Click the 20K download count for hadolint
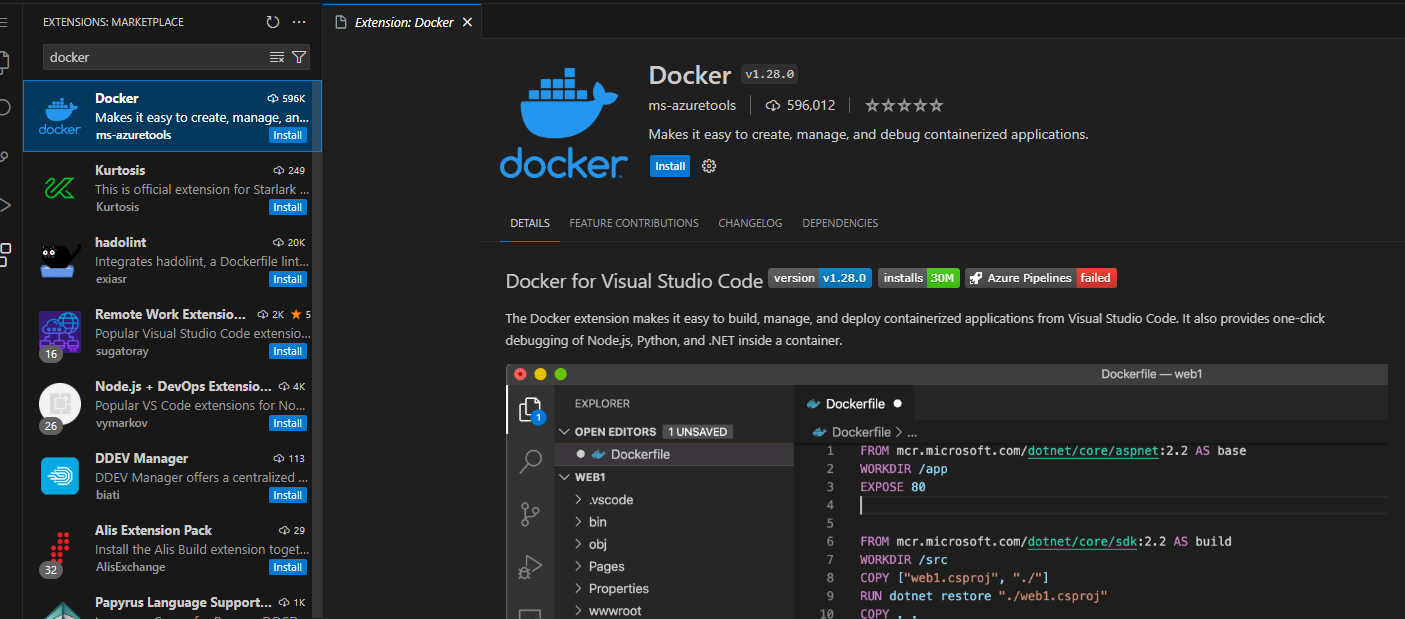The image size is (1405, 619). point(289,243)
